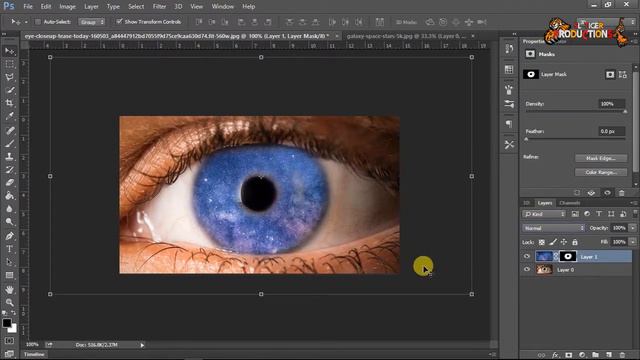Hide Layer 1 visibility eye

coord(527,256)
